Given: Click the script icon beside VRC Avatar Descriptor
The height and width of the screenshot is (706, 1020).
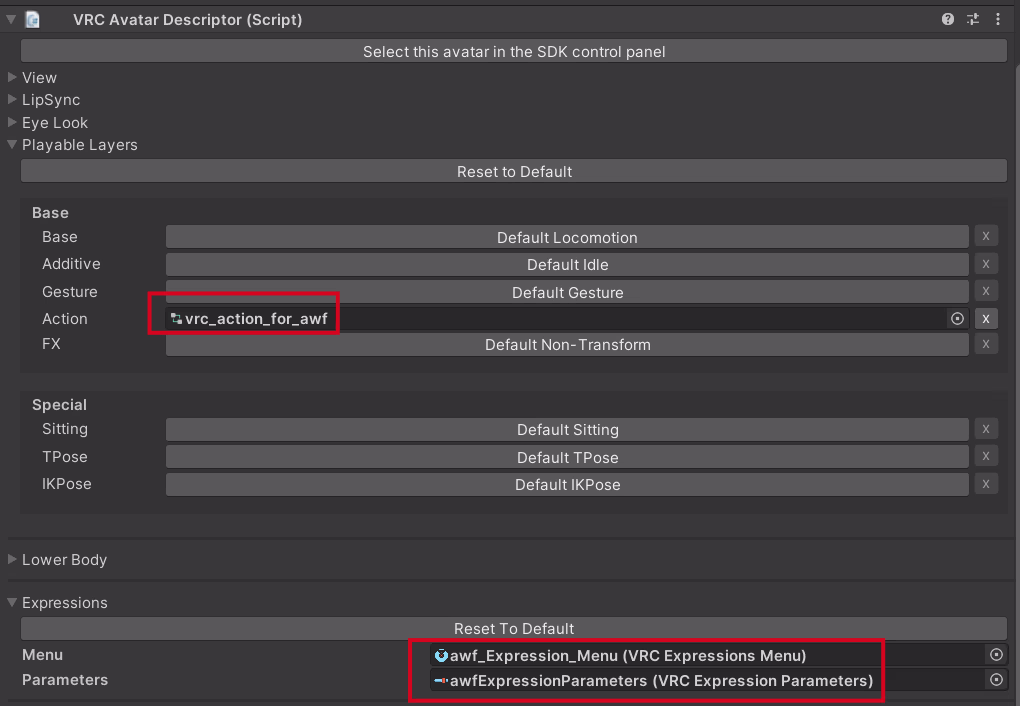Looking at the screenshot, I should [33, 20].
